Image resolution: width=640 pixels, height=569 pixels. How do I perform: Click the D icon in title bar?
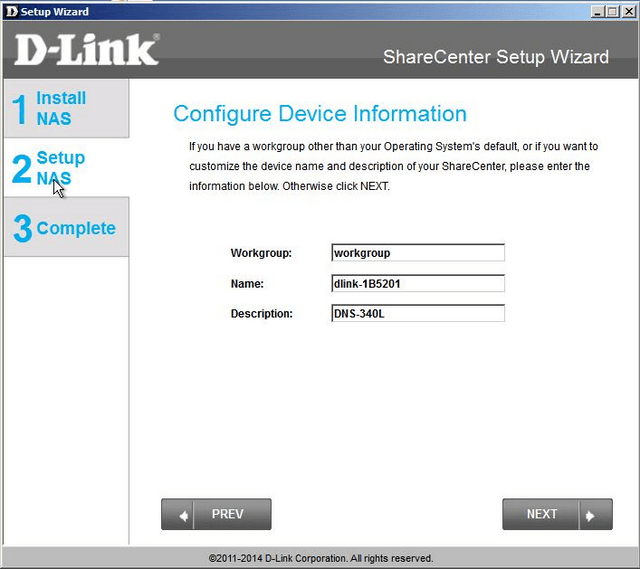(12, 11)
